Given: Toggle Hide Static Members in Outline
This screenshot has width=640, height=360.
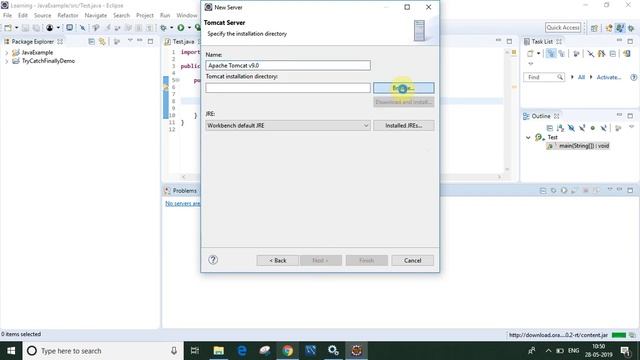Looking at the screenshot, I should pyautogui.click(x=582, y=128).
